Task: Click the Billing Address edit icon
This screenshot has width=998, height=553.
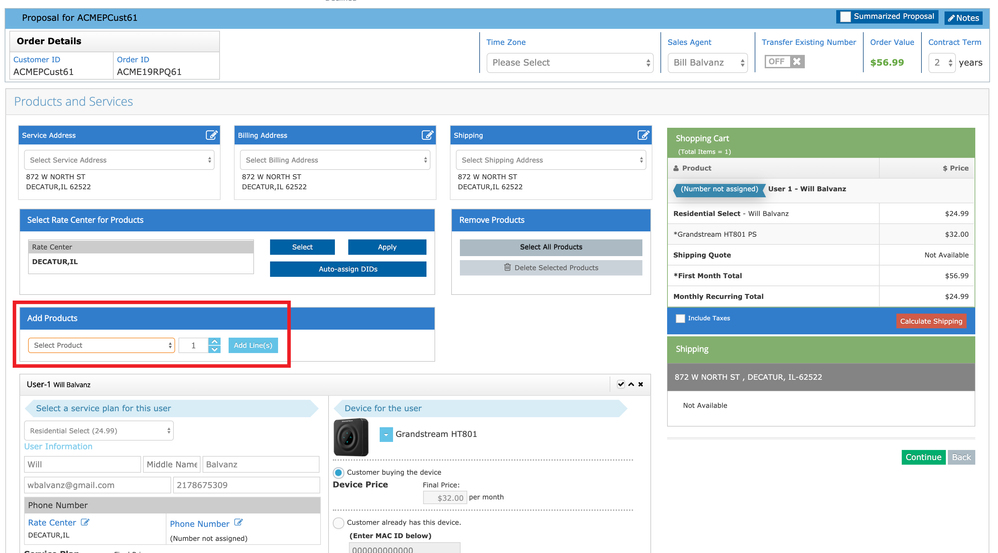Action: pos(427,135)
